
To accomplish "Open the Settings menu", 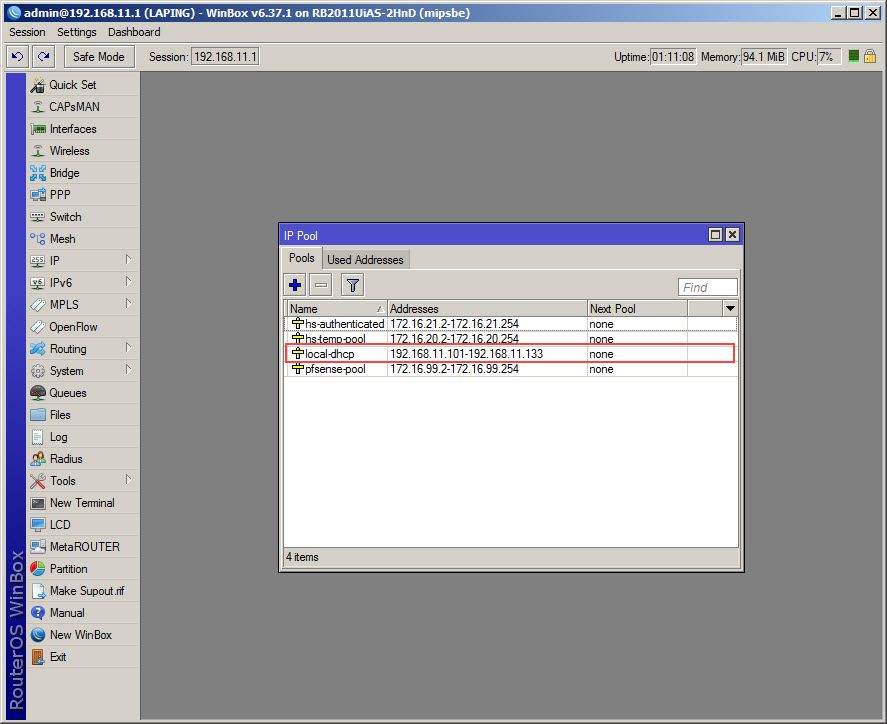I will coord(76,32).
